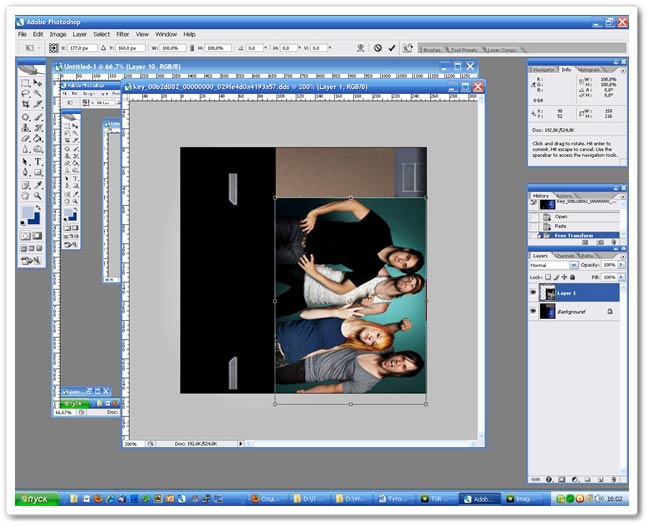Hide Layer 1 using its eye icon
This screenshot has width=650, height=527.
[x=533, y=292]
